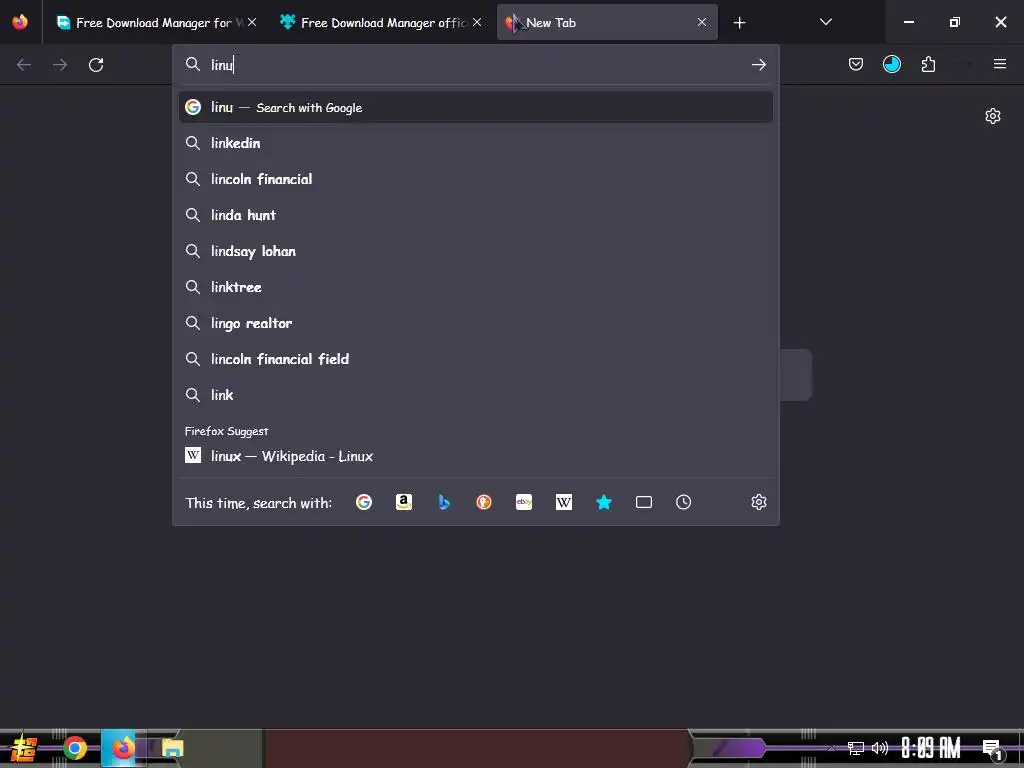Choose the lincoln financial suggestion
This screenshot has height=768, width=1024.
point(475,179)
